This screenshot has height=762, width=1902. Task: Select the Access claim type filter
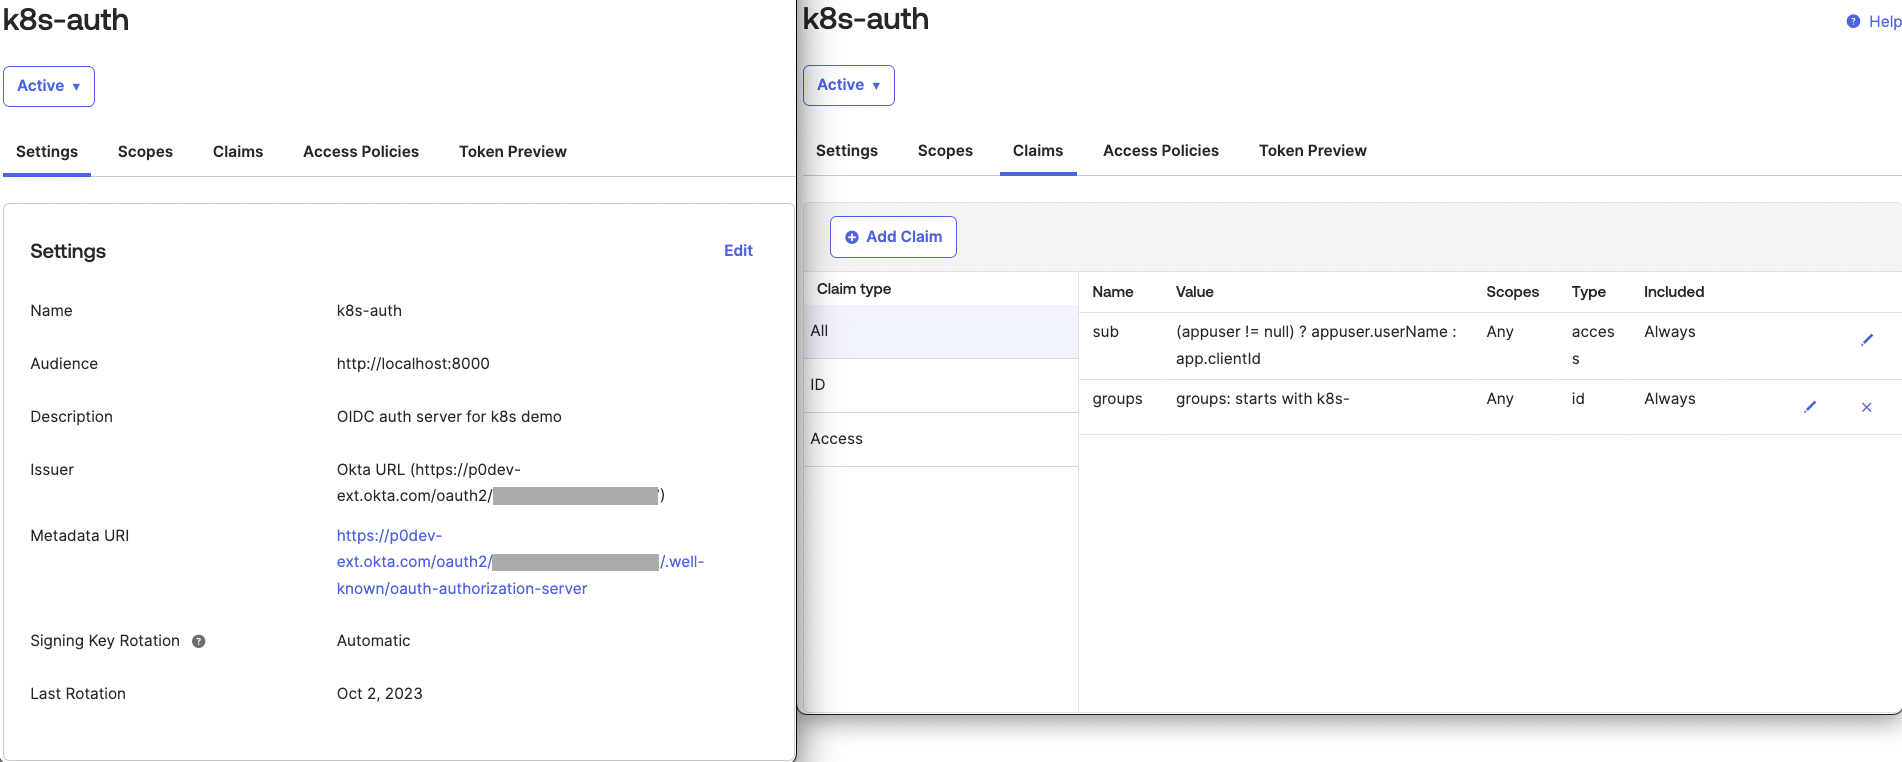(x=940, y=439)
